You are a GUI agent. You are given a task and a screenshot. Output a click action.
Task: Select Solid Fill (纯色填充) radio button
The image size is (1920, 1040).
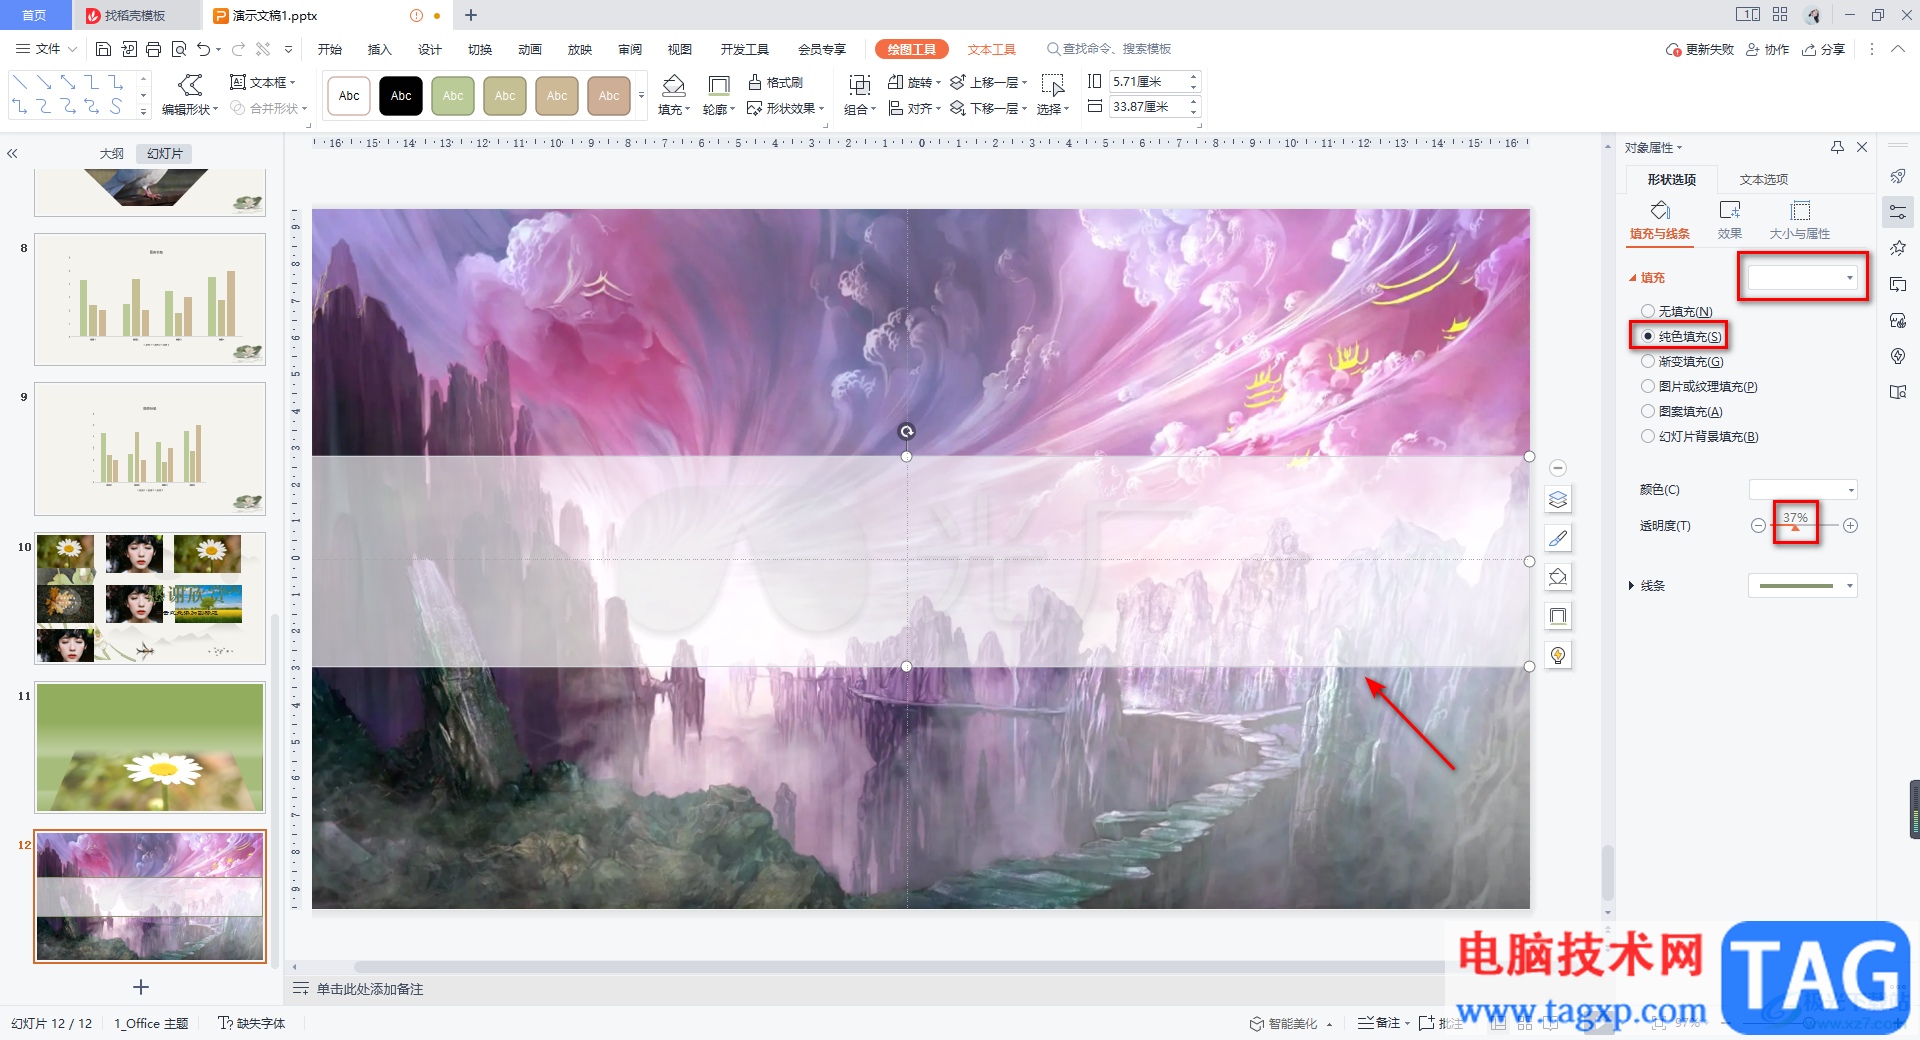pyautogui.click(x=1647, y=336)
